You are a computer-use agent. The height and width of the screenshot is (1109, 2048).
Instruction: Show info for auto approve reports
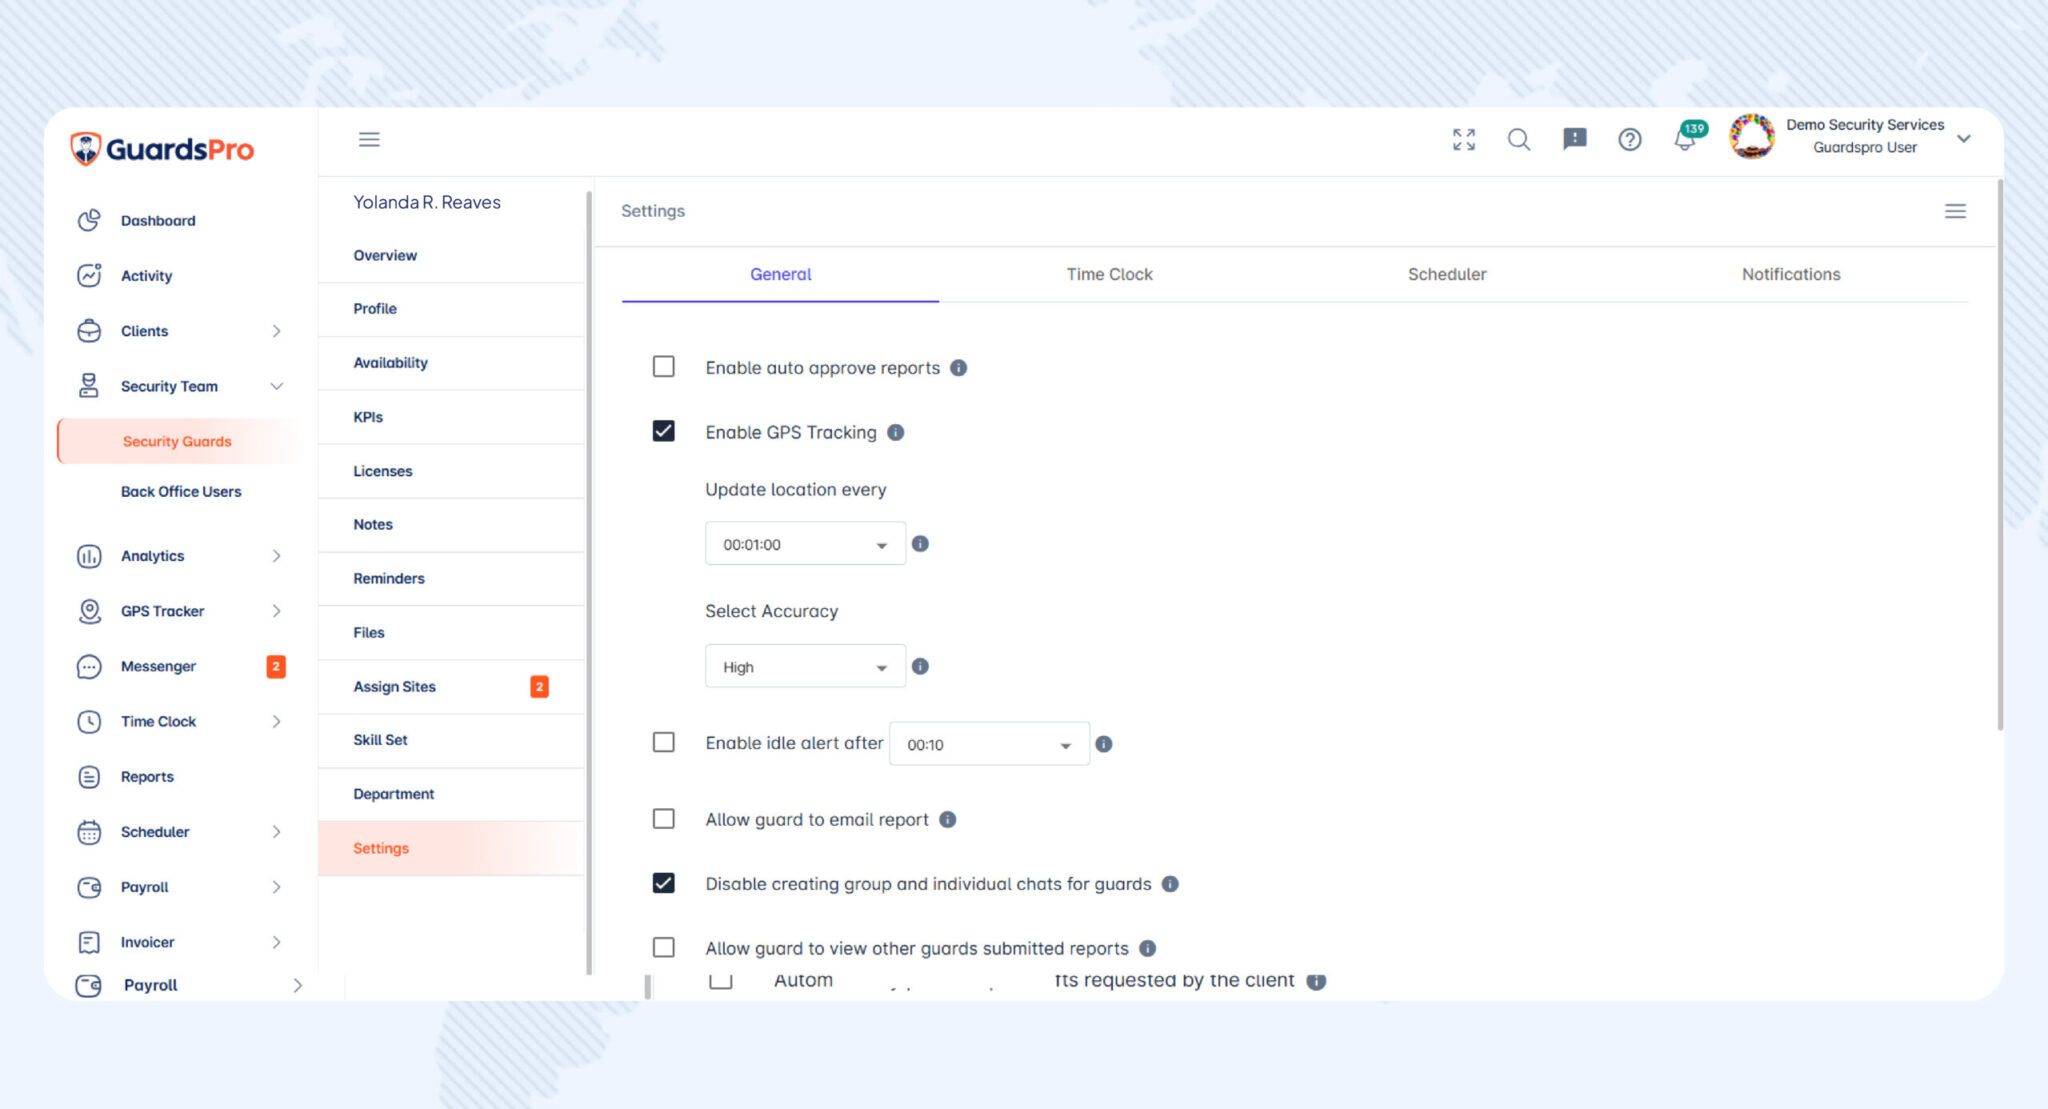coord(958,368)
